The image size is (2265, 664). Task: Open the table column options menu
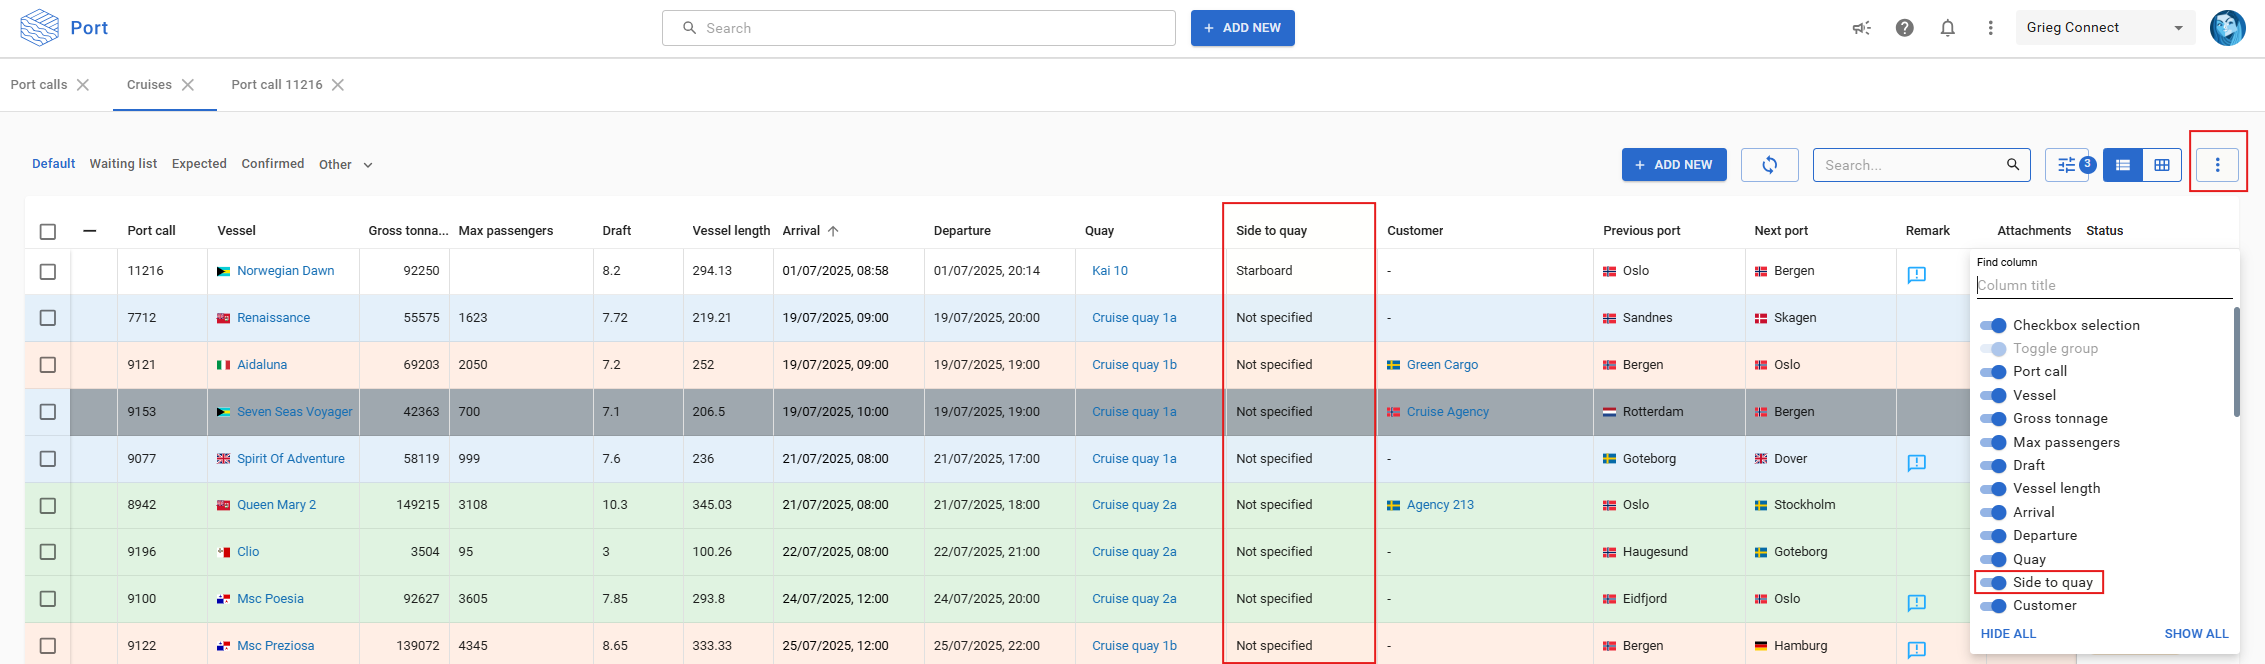2217,165
